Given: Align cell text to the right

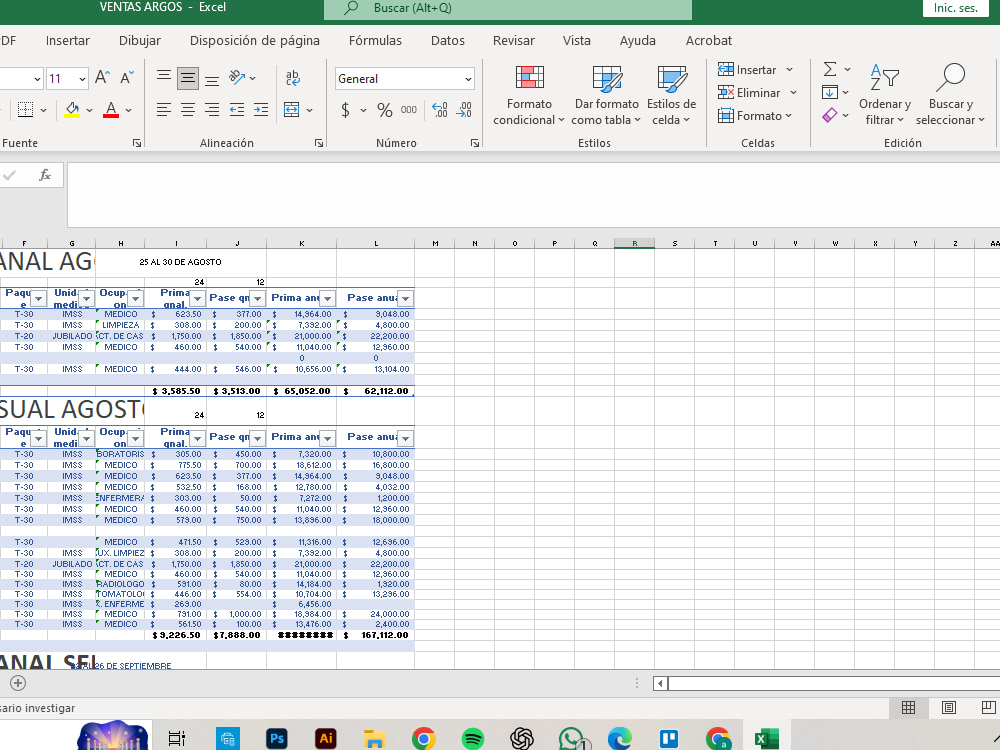Looking at the screenshot, I should coord(212,110).
